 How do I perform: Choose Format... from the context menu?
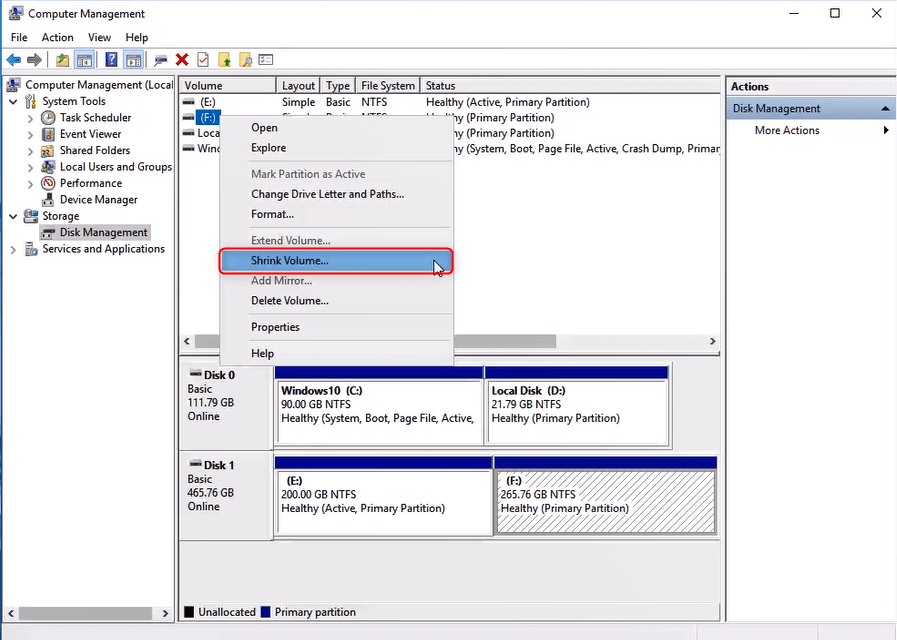click(337, 214)
